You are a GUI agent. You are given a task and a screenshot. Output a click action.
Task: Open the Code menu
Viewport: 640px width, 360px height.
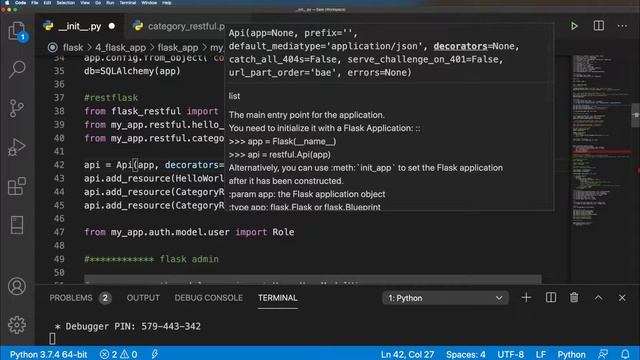tap(20, 3)
